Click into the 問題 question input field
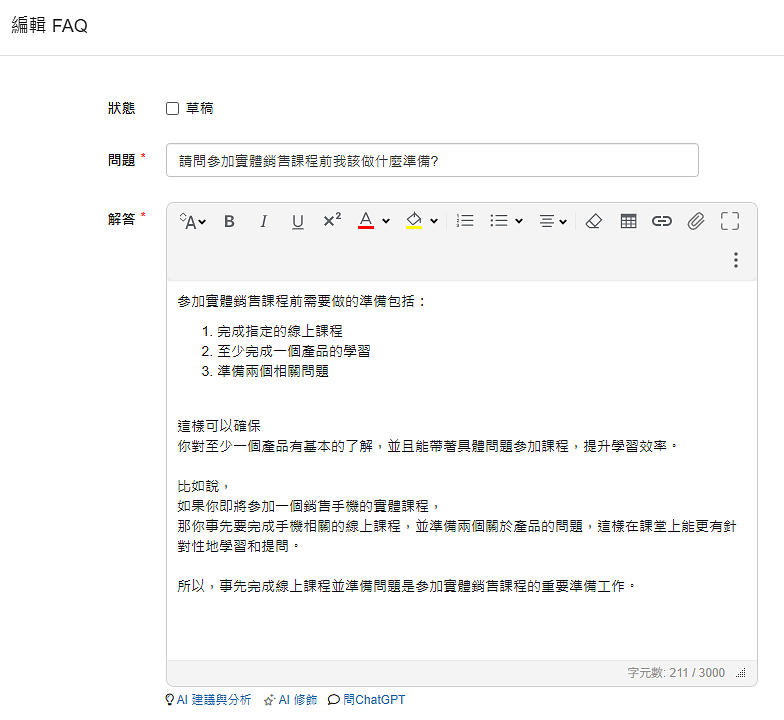 coord(432,160)
